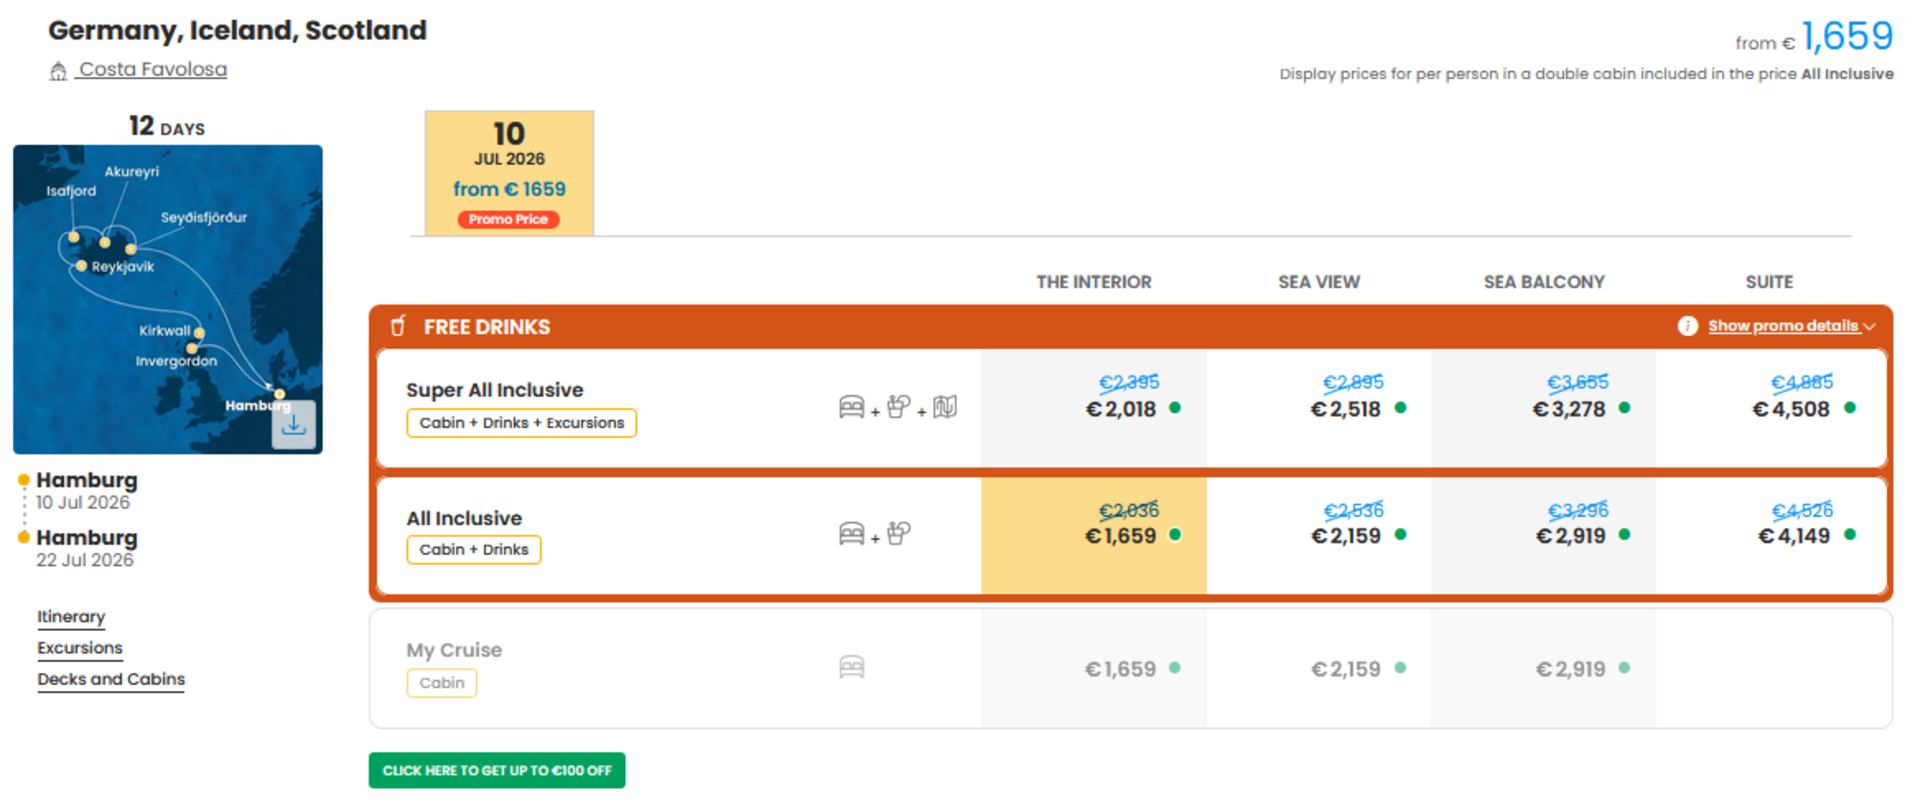This screenshot has height=800, width=1905.
Task: Click the drink cup icon in Free Drinks banner
Action: point(398,326)
